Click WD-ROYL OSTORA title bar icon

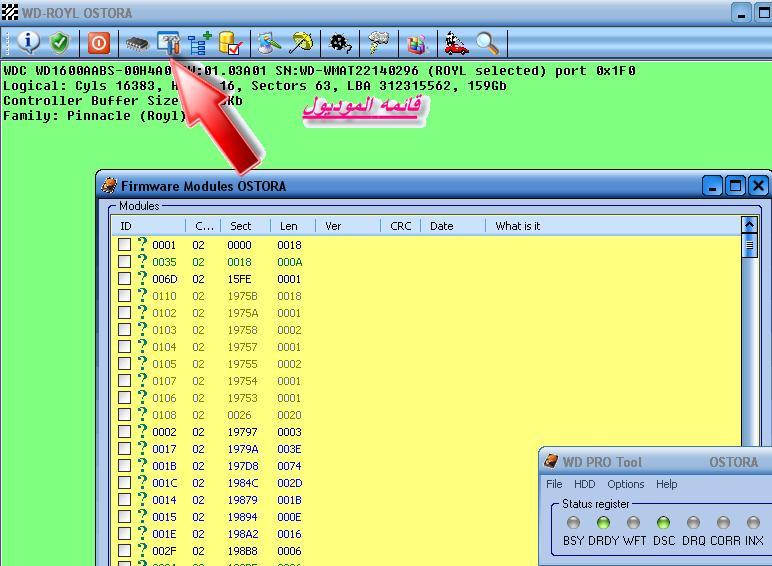coord(9,12)
